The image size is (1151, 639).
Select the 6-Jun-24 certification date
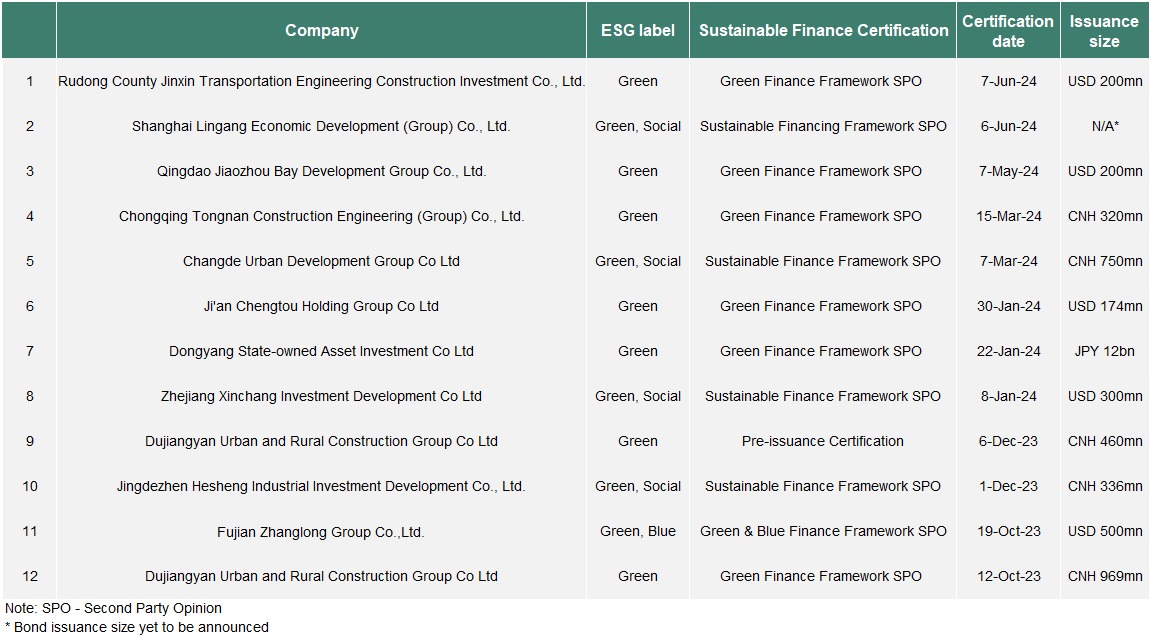point(1009,126)
